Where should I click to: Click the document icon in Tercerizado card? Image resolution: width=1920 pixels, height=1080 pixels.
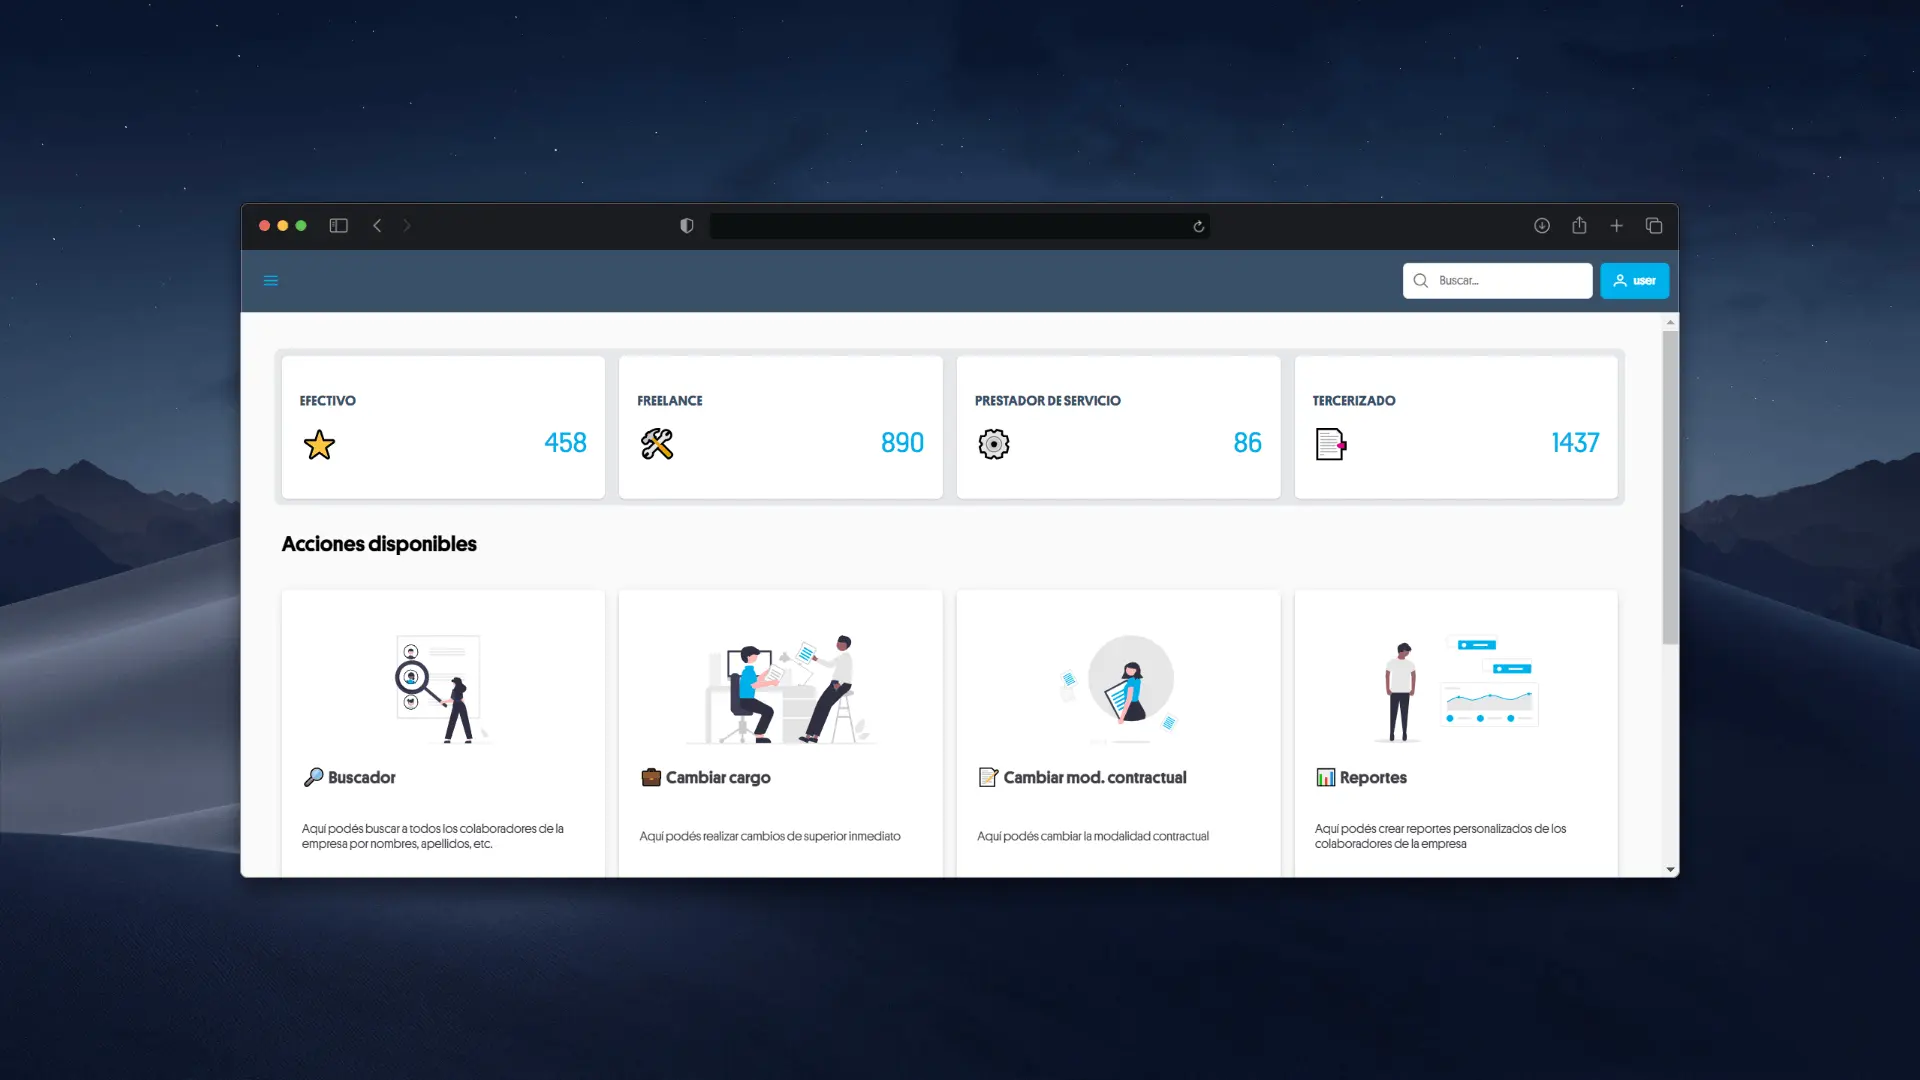(1331, 444)
